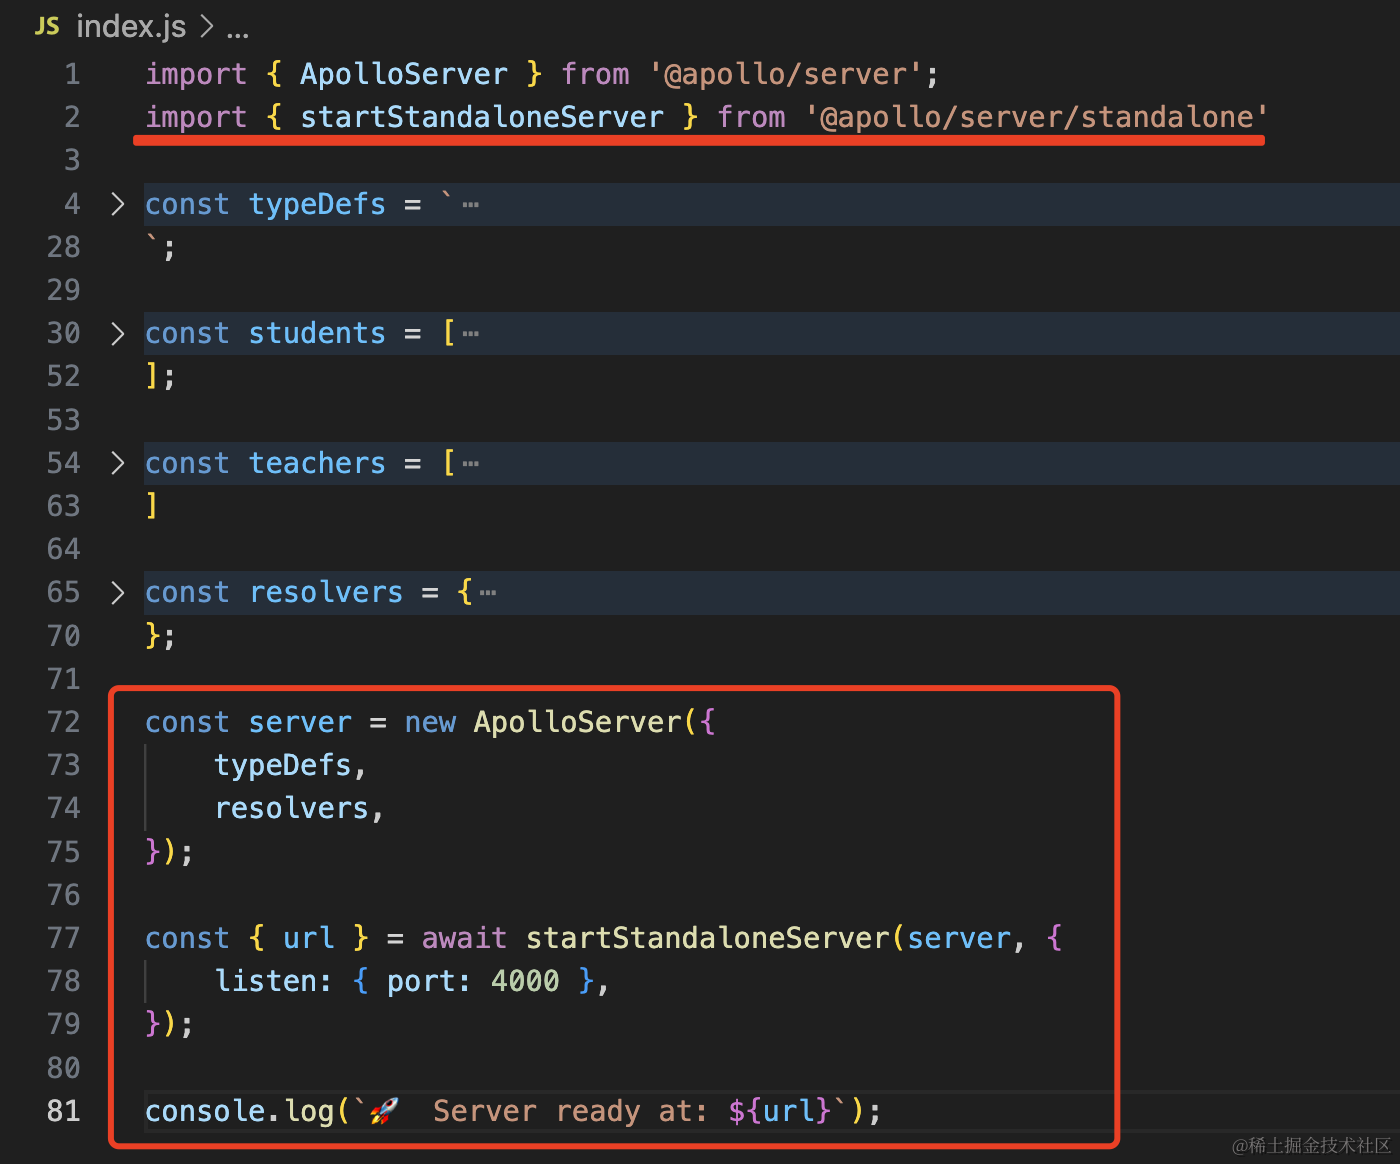
Task: Expand the folded typeDefs block
Action: [x=118, y=204]
